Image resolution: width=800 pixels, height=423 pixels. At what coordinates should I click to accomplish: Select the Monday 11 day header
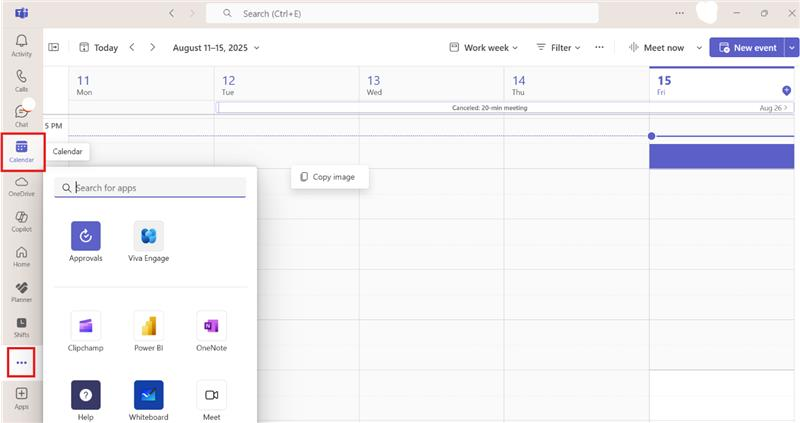point(141,84)
